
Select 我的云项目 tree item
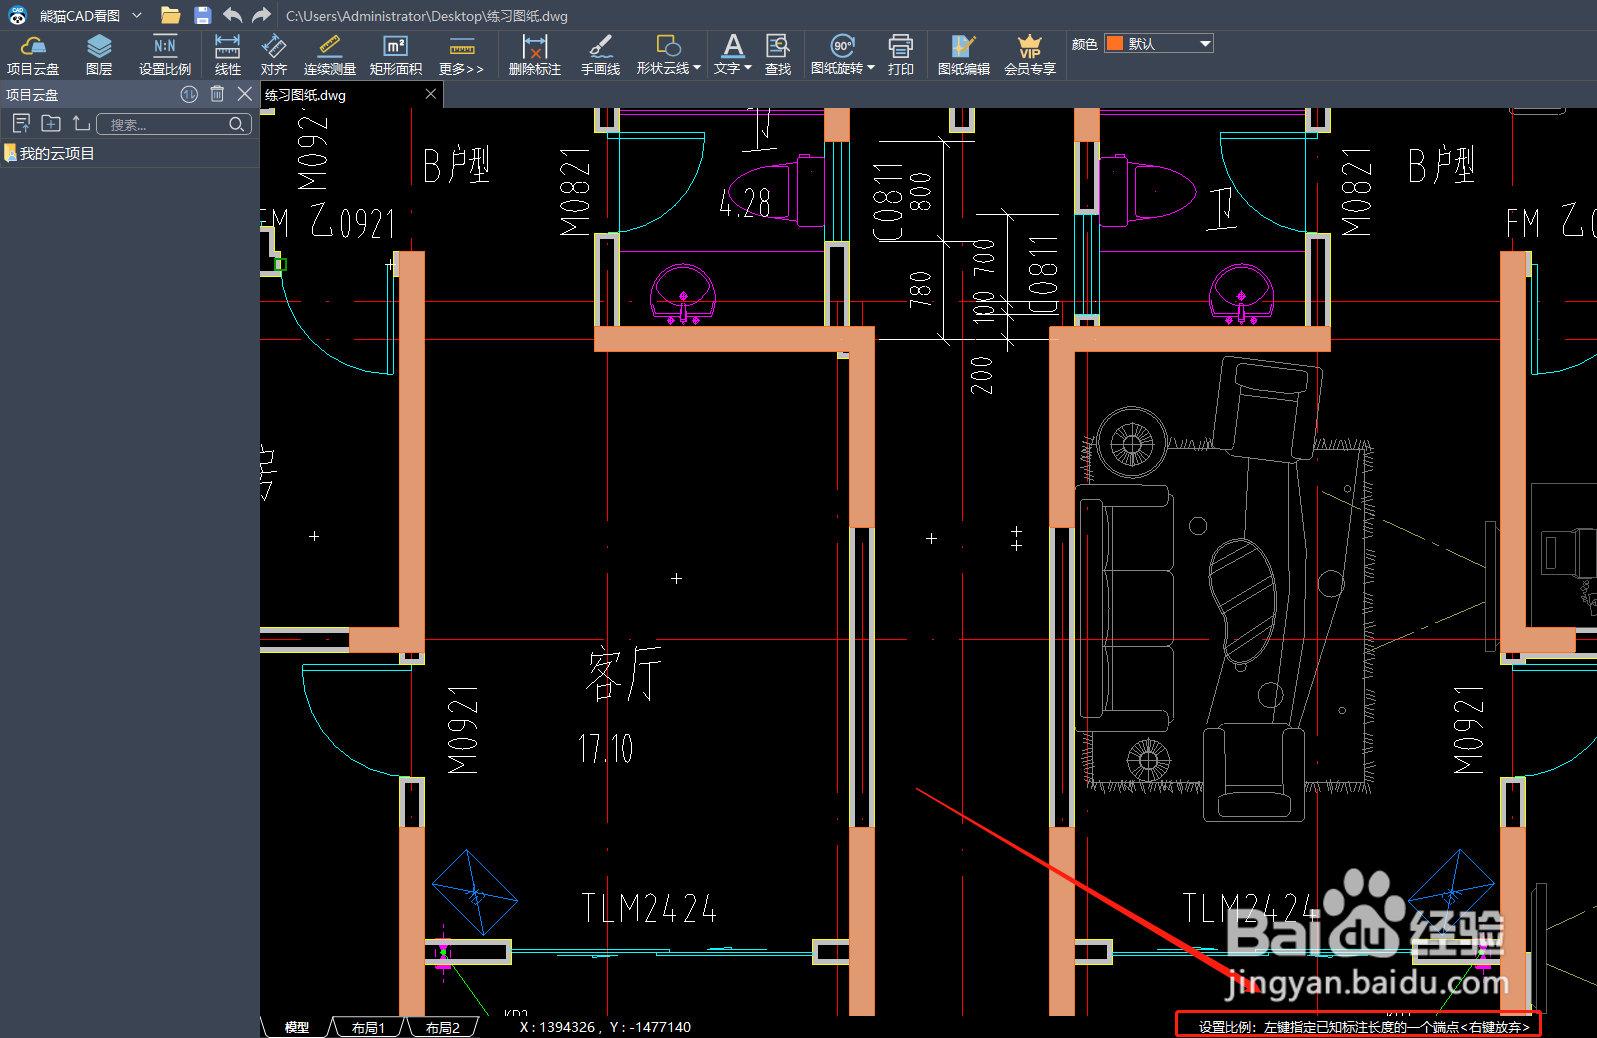(57, 153)
